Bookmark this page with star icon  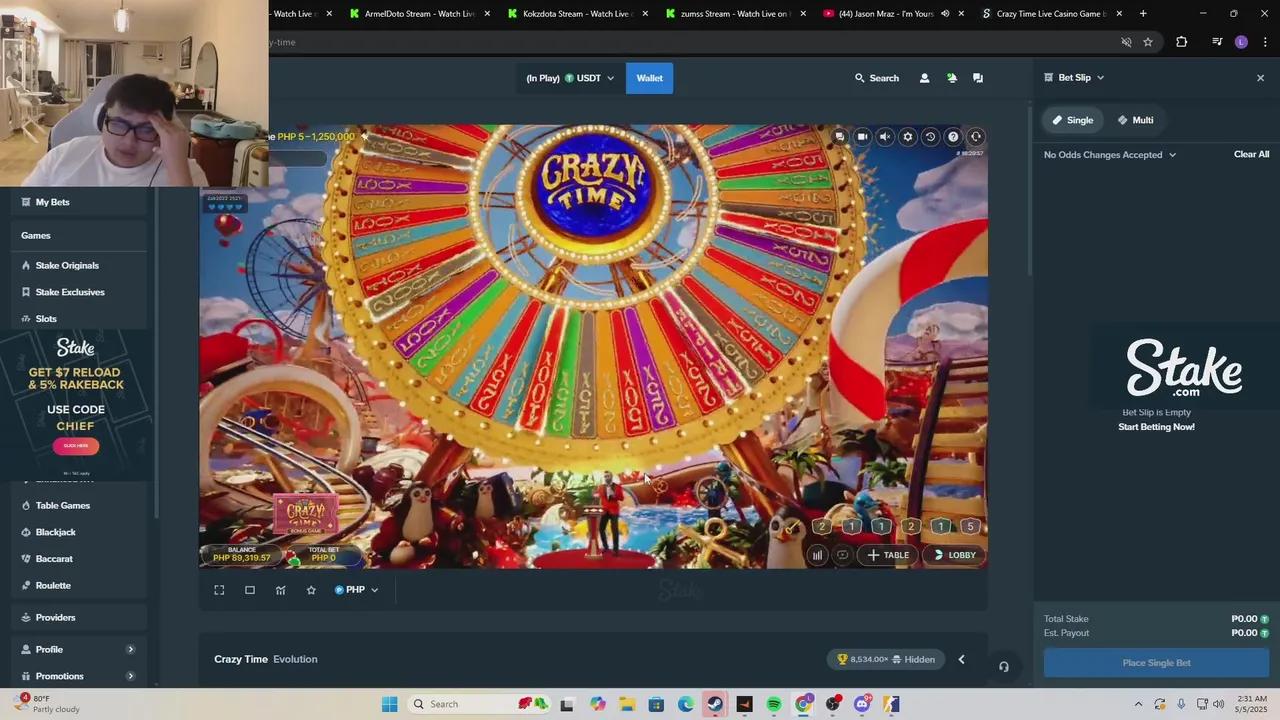pos(1148,42)
